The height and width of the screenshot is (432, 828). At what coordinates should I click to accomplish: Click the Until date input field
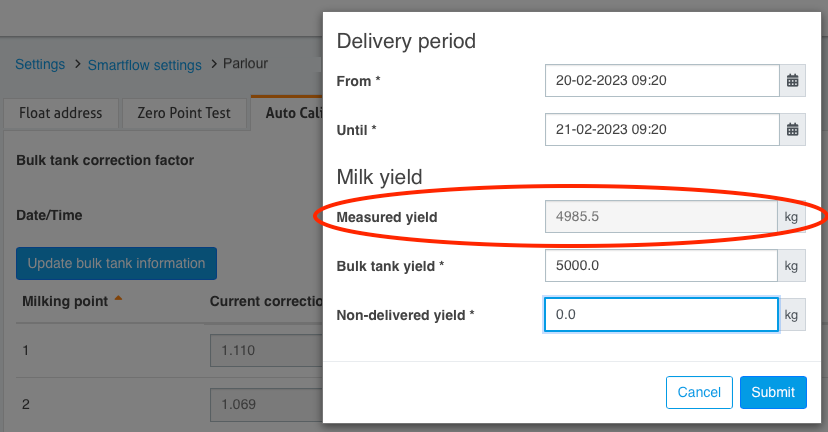pyautogui.click(x=662, y=129)
